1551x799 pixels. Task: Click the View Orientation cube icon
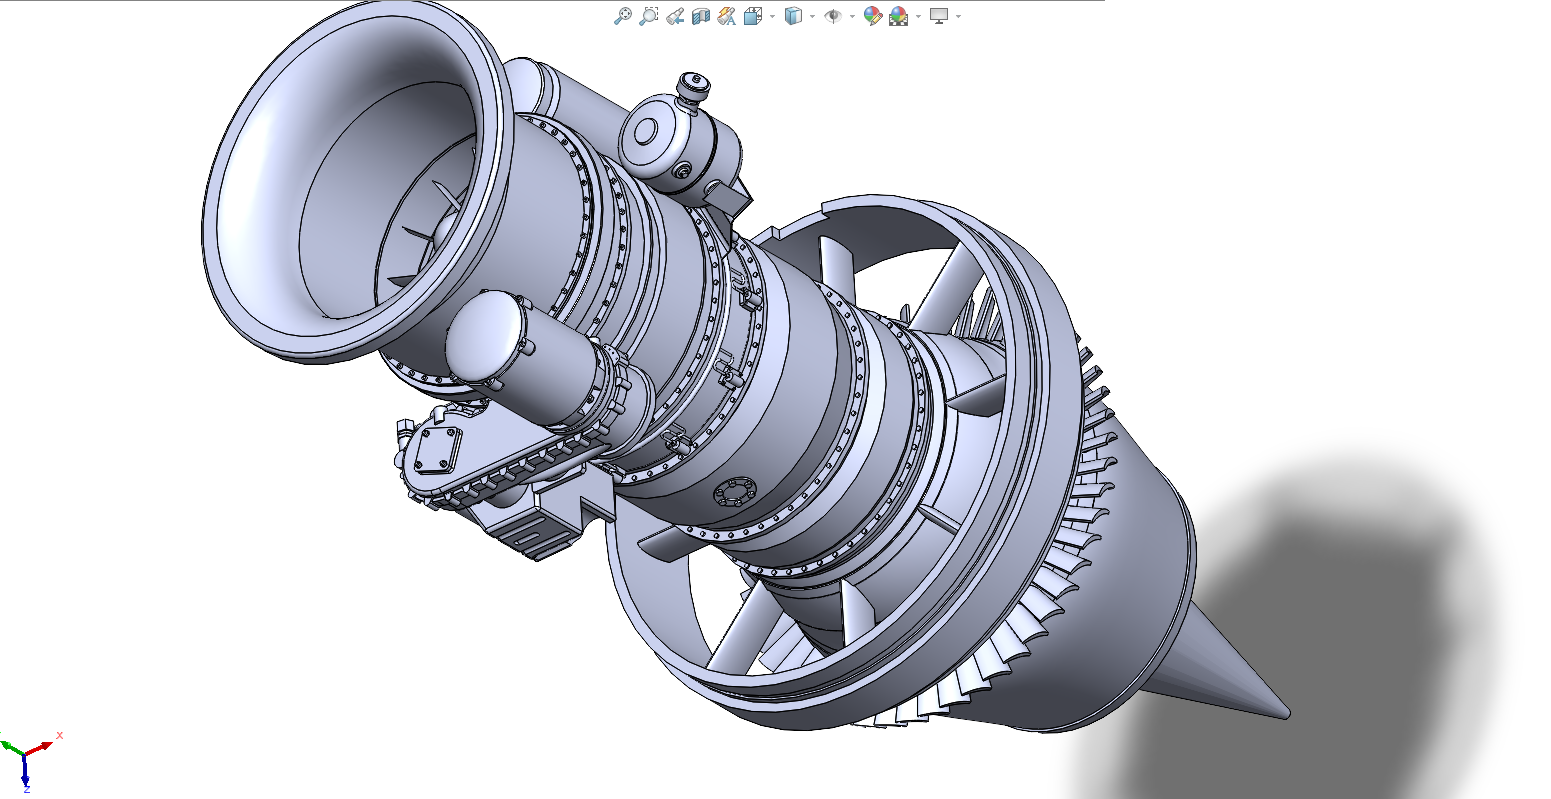754,16
